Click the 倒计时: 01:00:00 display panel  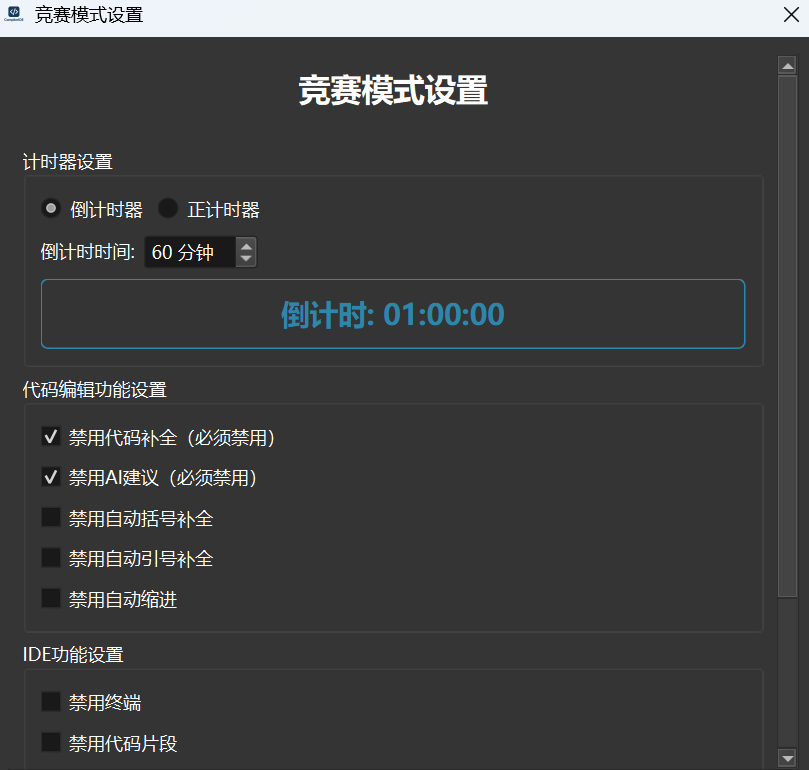[x=392, y=314]
